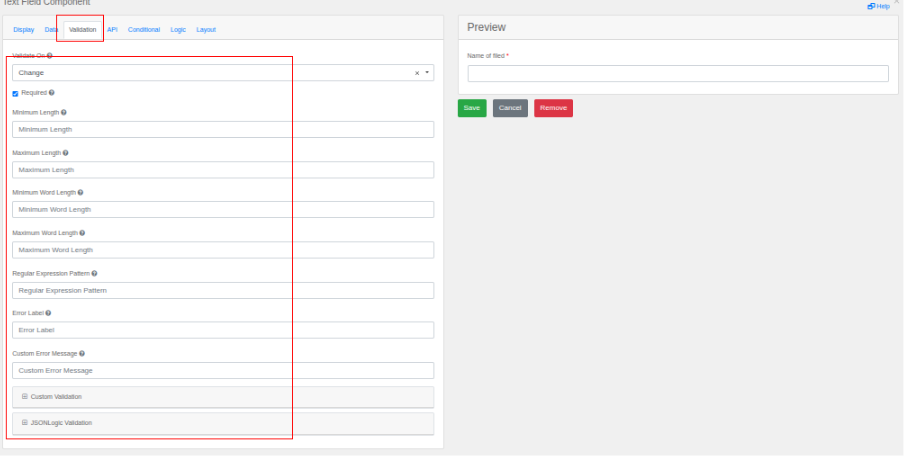
Task: Uncheck the Required checkbox
Action: coord(15,93)
